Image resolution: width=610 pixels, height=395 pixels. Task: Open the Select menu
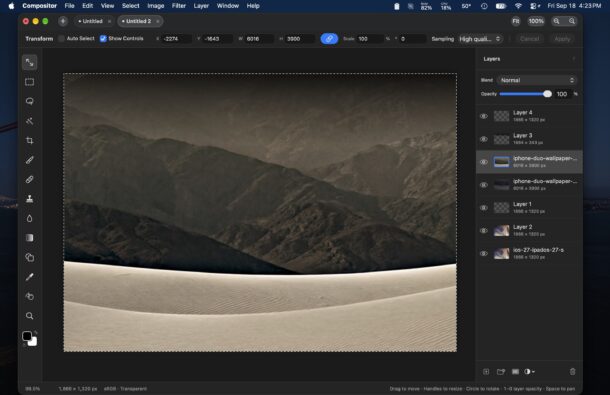130,6
